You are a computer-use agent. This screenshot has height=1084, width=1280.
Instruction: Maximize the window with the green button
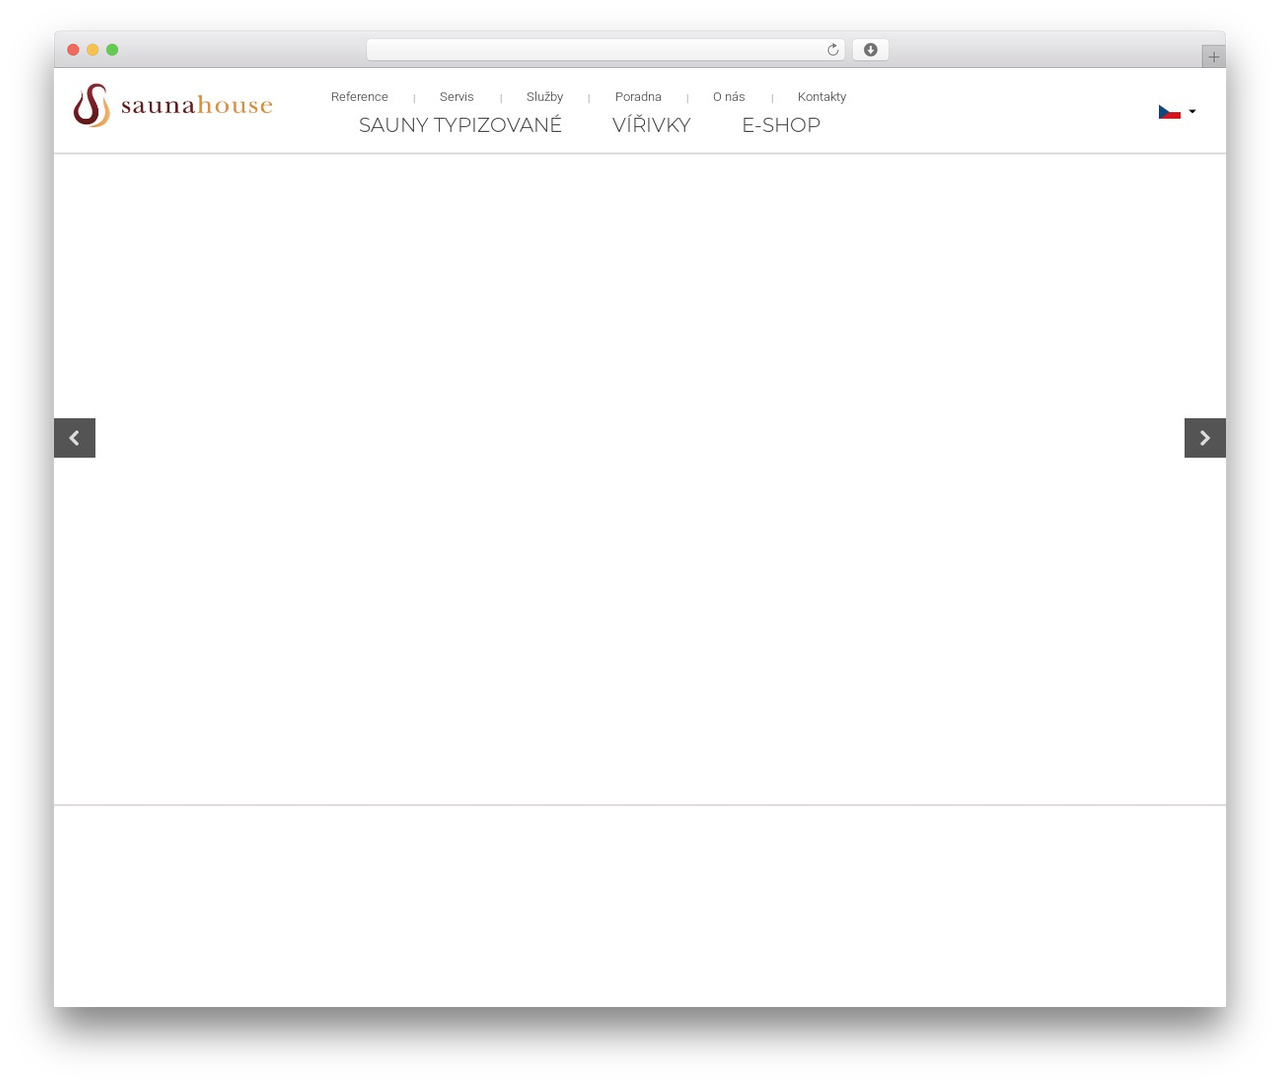point(112,50)
